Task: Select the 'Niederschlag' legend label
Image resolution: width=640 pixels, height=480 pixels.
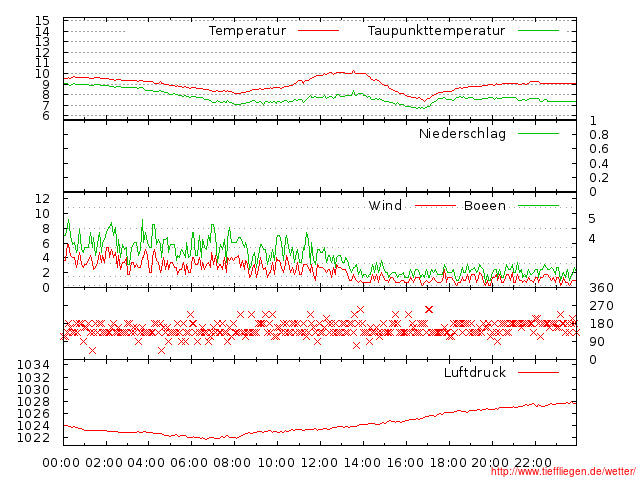Action: [462, 133]
